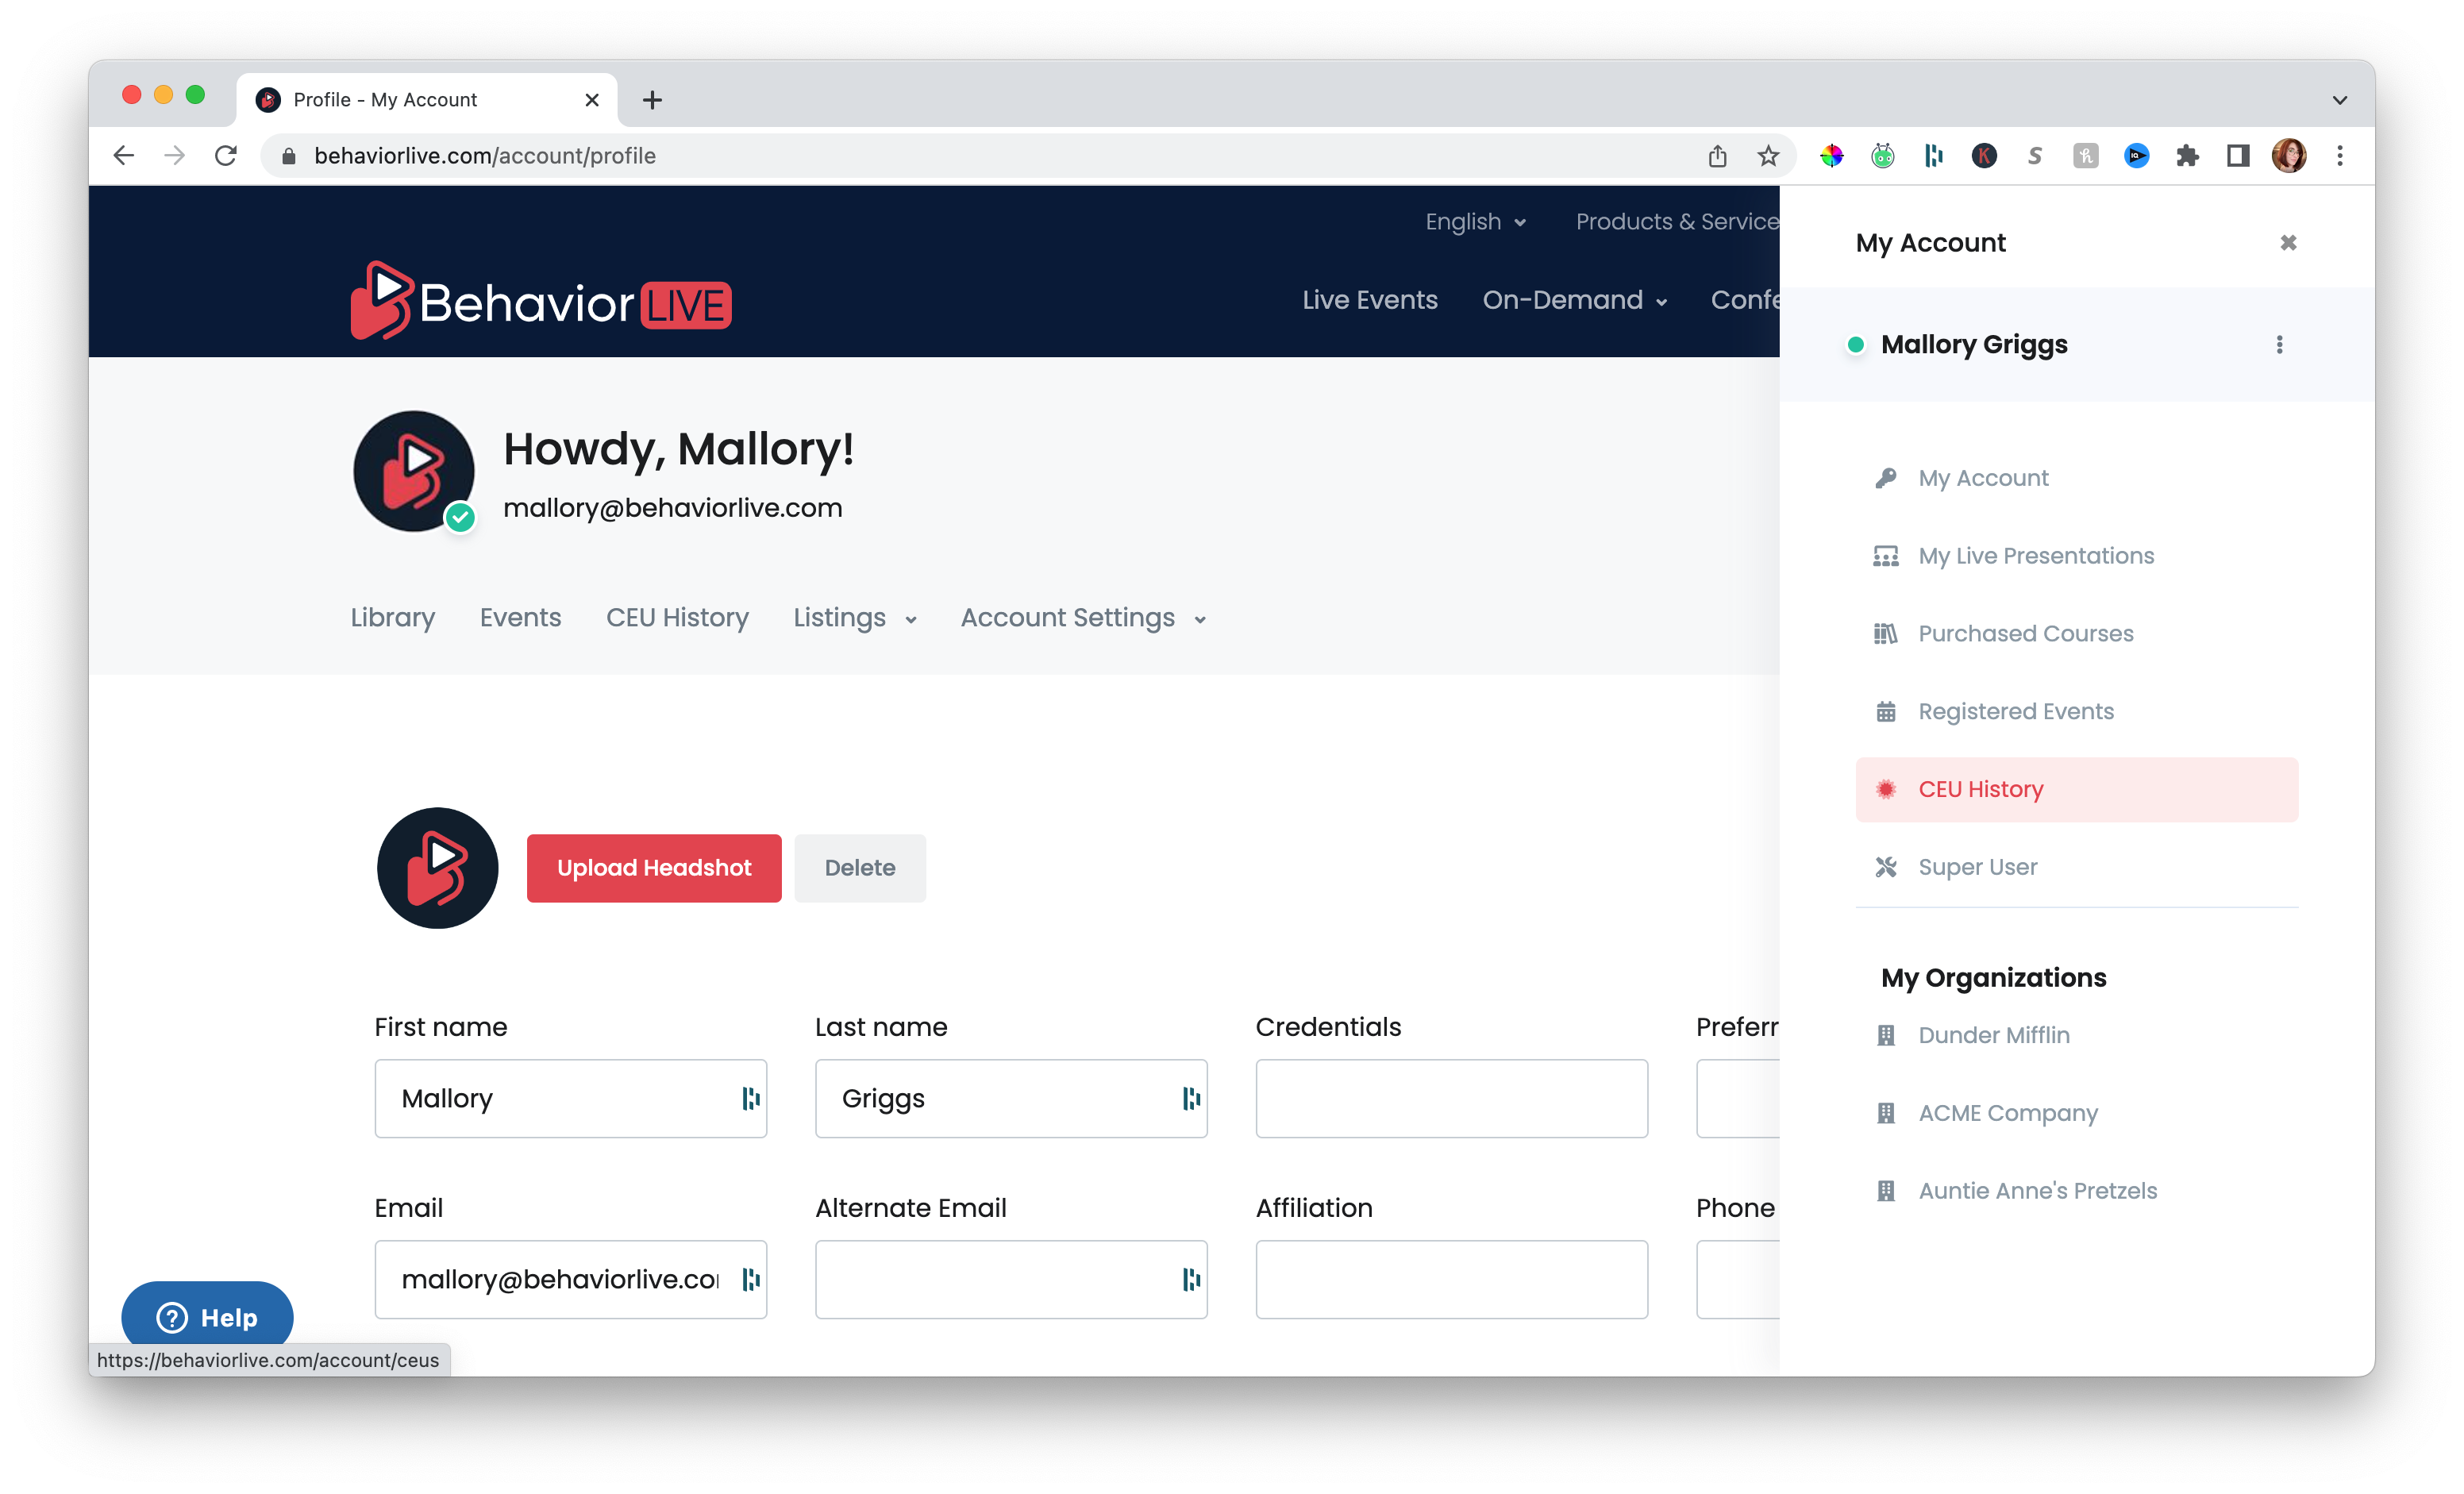This screenshot has height=1494, width=2464.
Task: Click into the Alternate Email field
Action: click(x=1011, y=1280)
